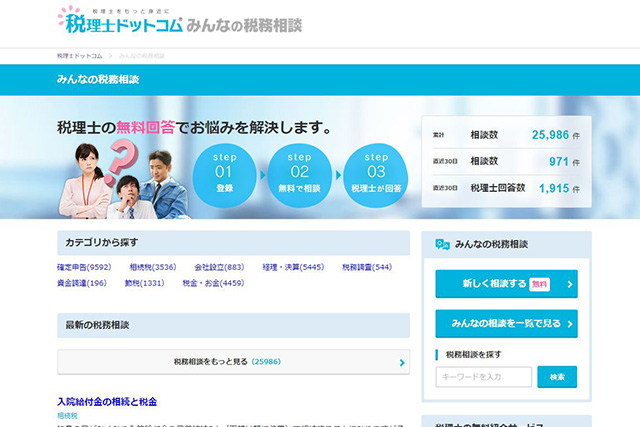Click the 税務相談を探す label
This screenshot has height=427, width=640.
pyautogui.click(x=473, y=354)
